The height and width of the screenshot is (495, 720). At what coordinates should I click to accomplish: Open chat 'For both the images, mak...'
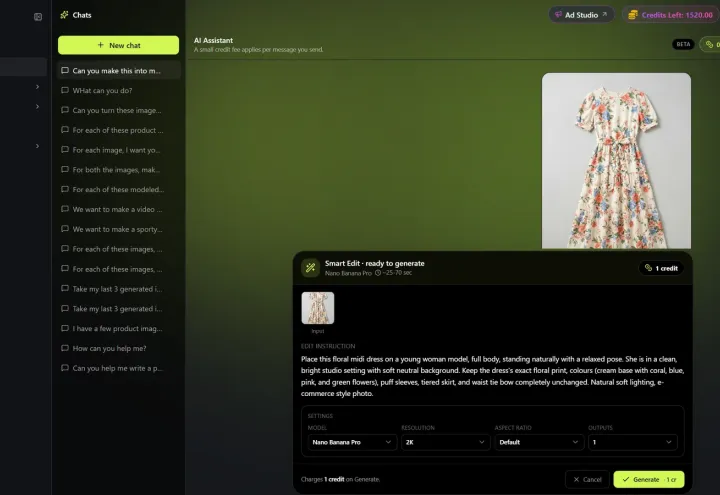click(x=119, y=169)
